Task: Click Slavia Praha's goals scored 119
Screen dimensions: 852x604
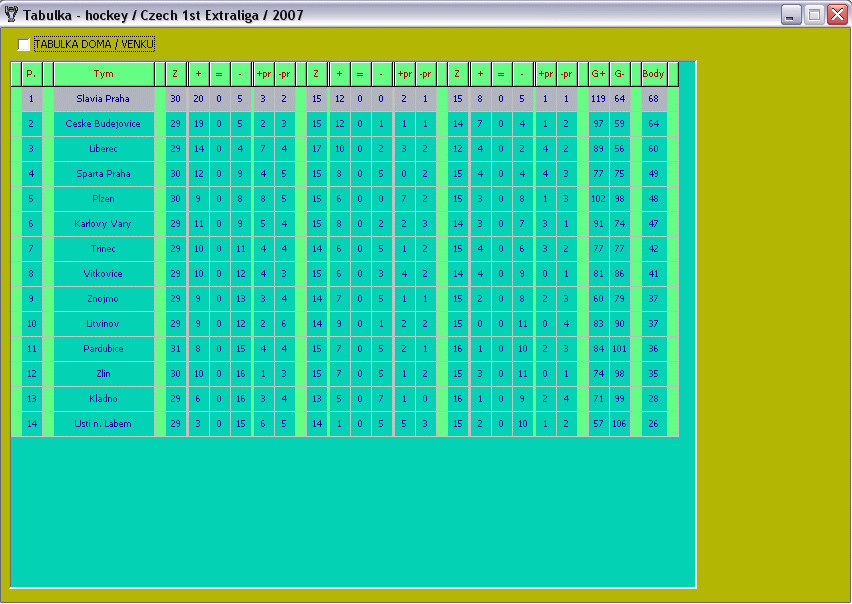Action: click(598, 99)
